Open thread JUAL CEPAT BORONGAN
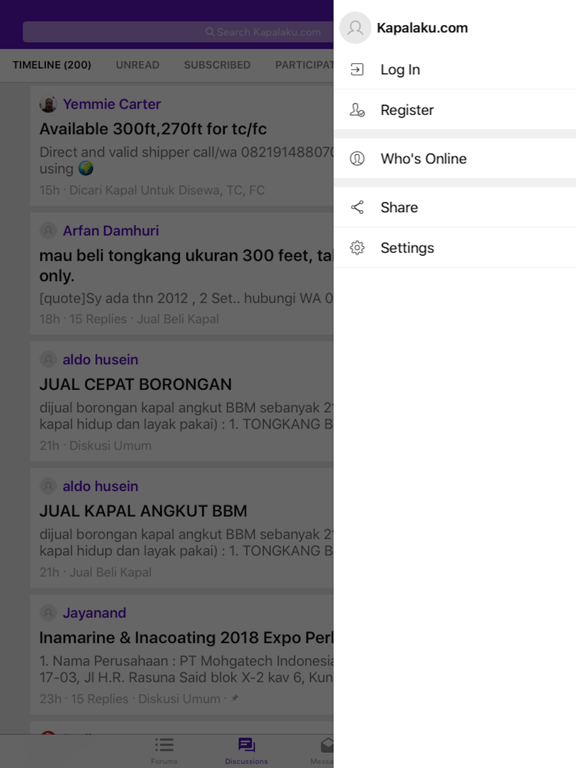This screenshot has width=576, height=768. coord(135,384)
